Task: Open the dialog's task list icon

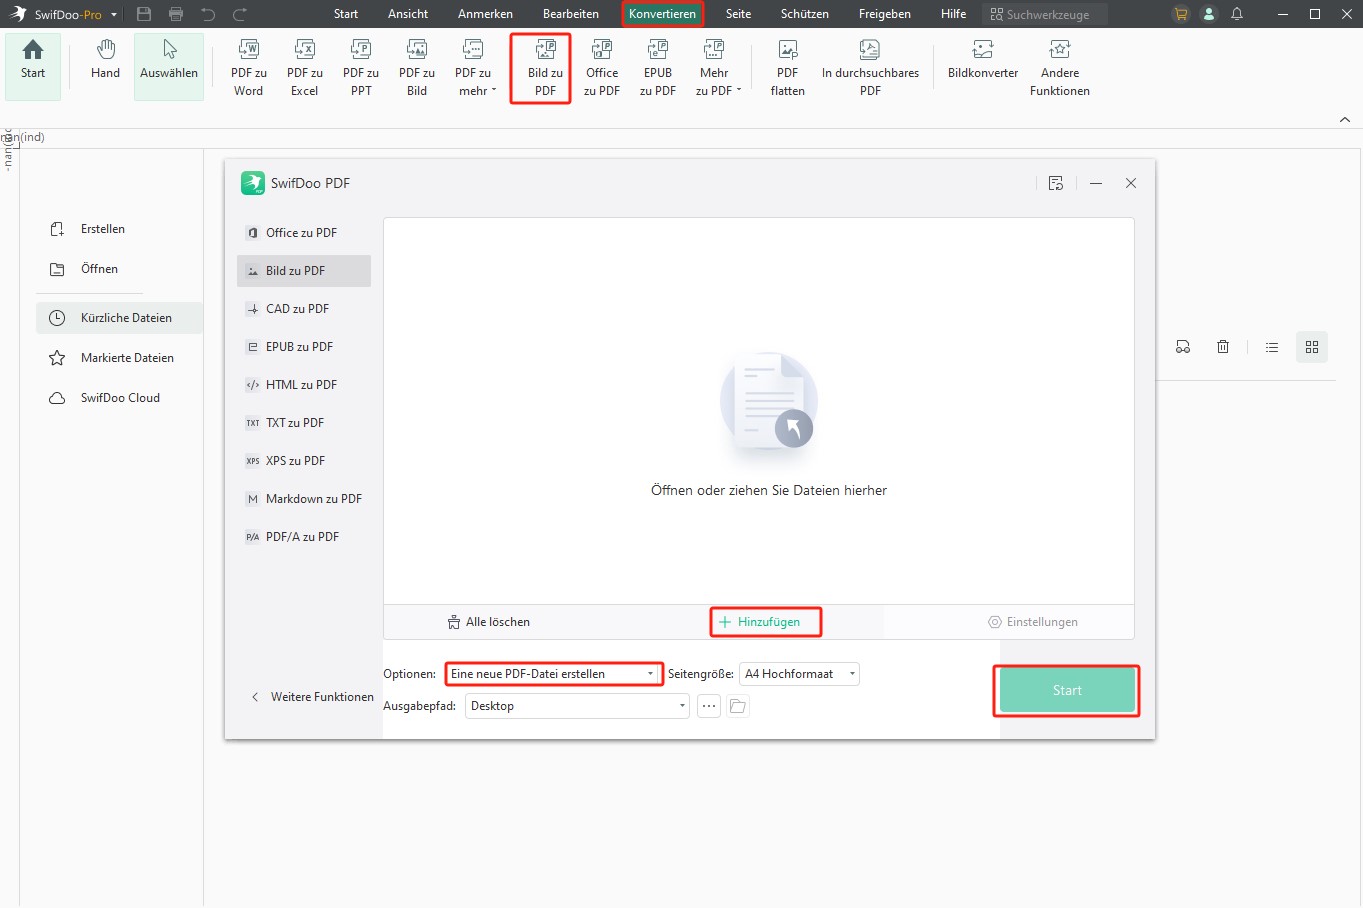Action: [x=1056, y=183]
